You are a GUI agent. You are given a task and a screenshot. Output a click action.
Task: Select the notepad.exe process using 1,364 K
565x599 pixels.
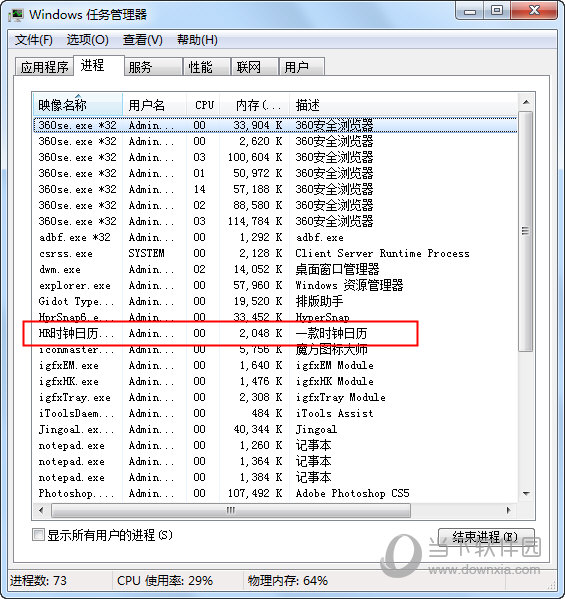tap(275, 462)
